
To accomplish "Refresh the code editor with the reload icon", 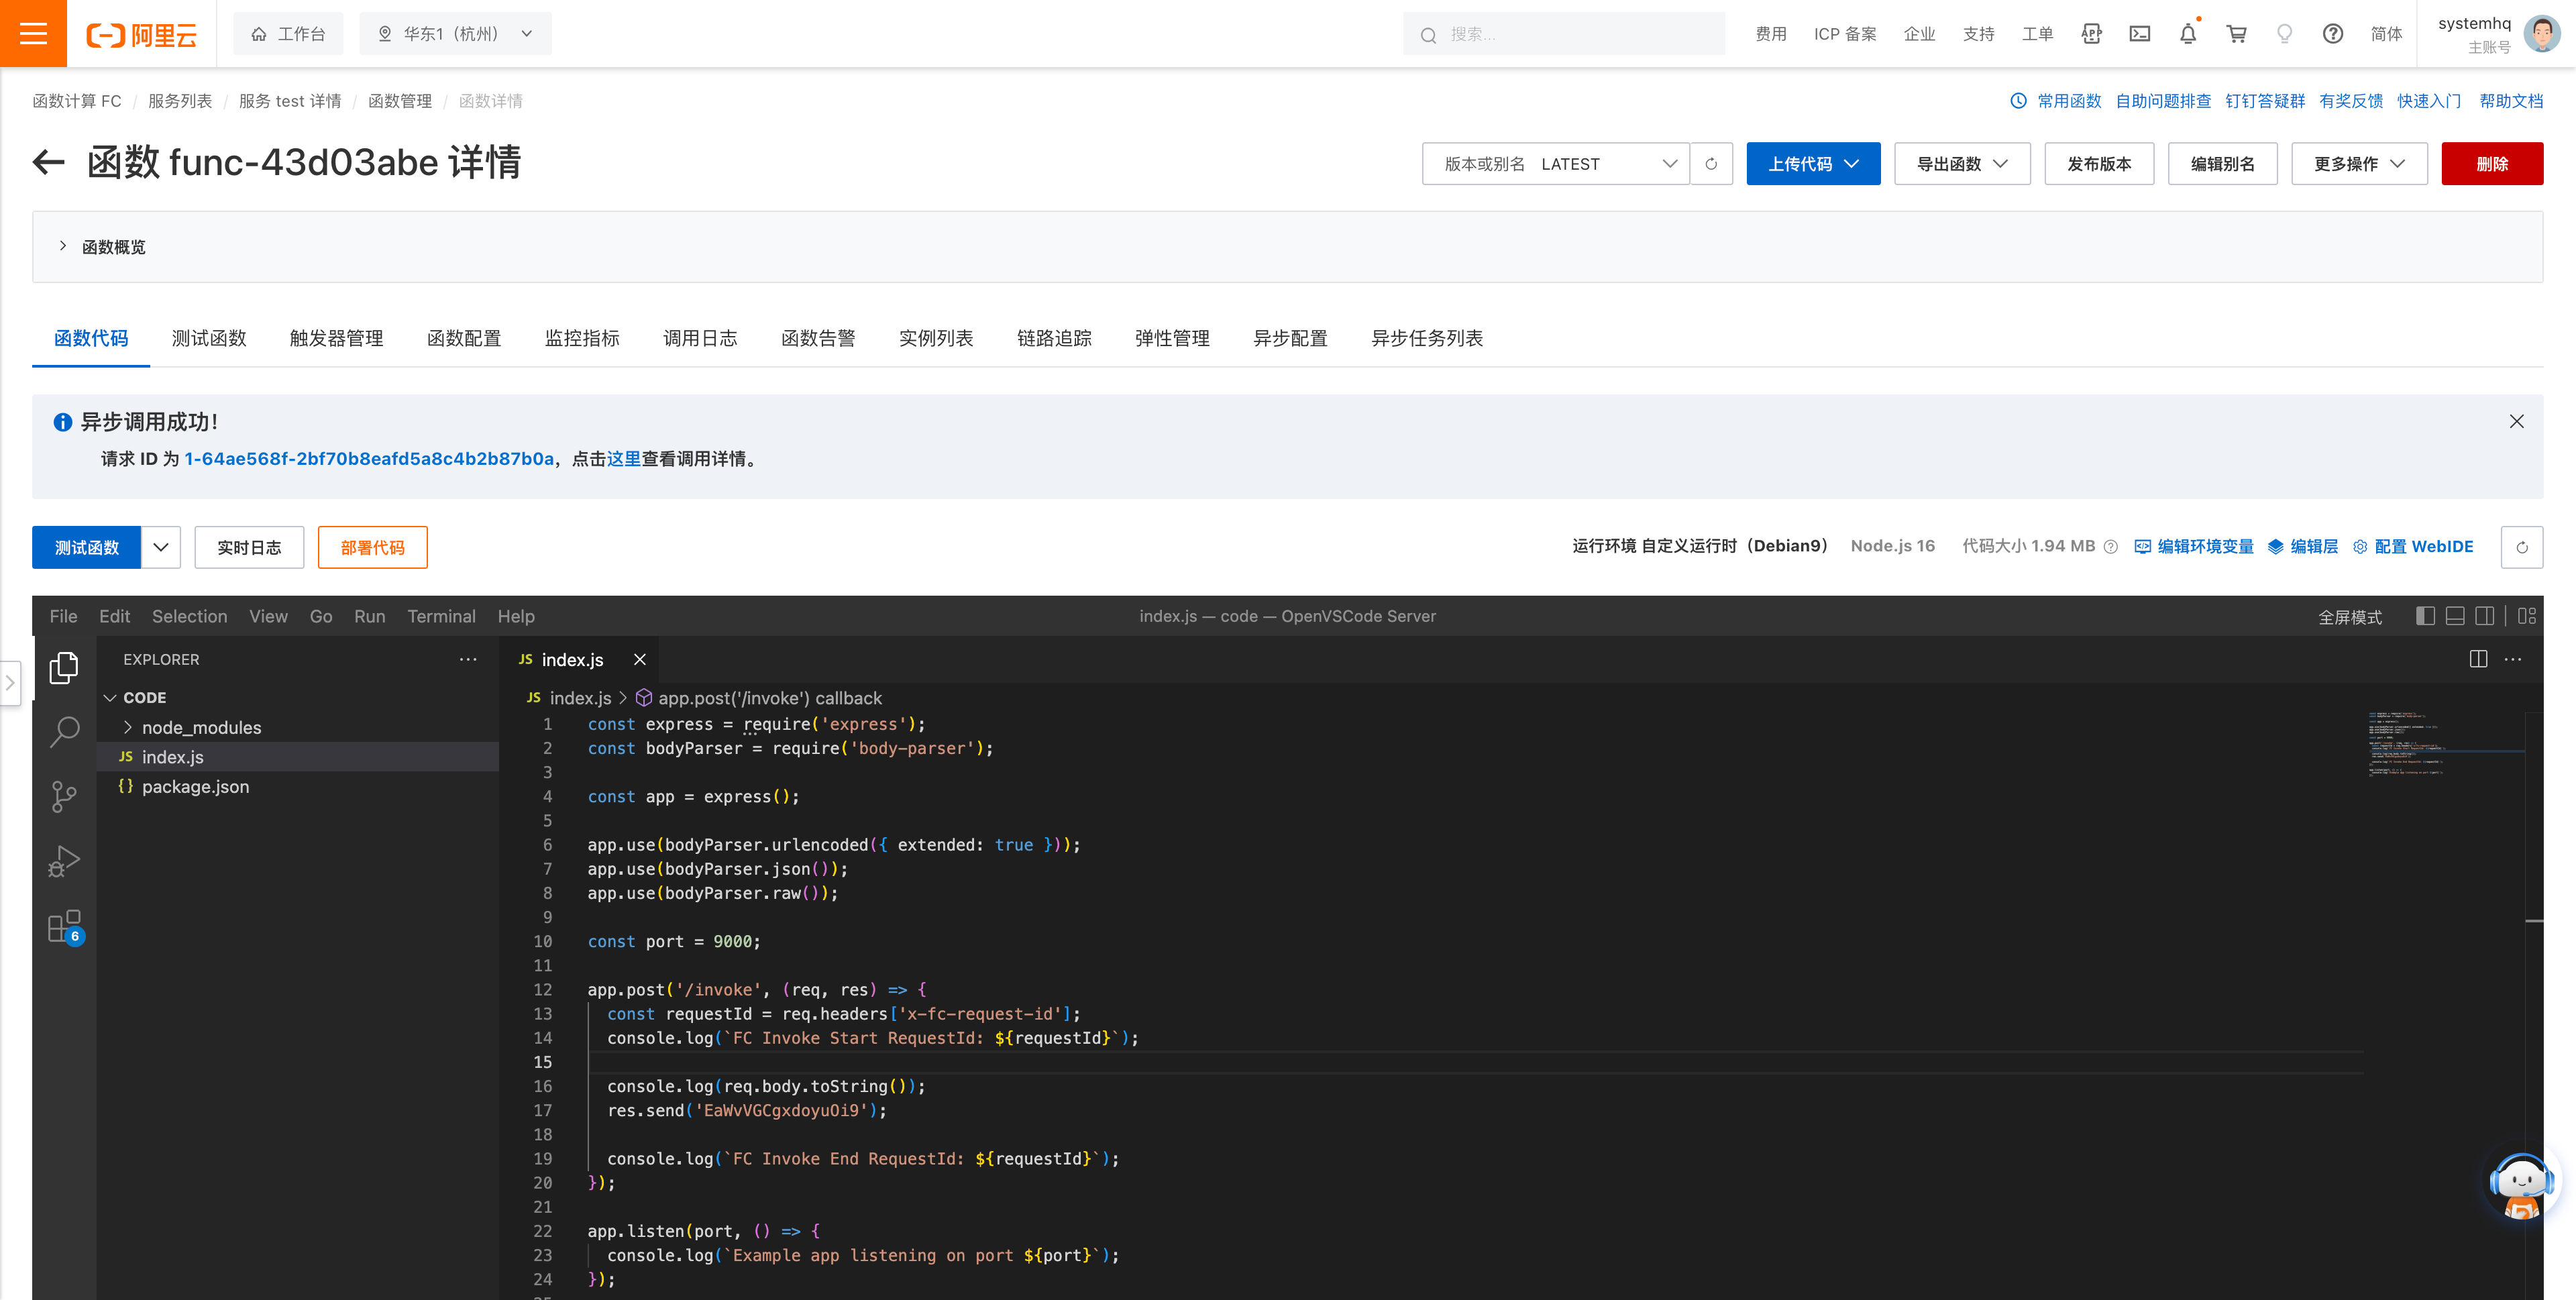I will (2523, 547).
